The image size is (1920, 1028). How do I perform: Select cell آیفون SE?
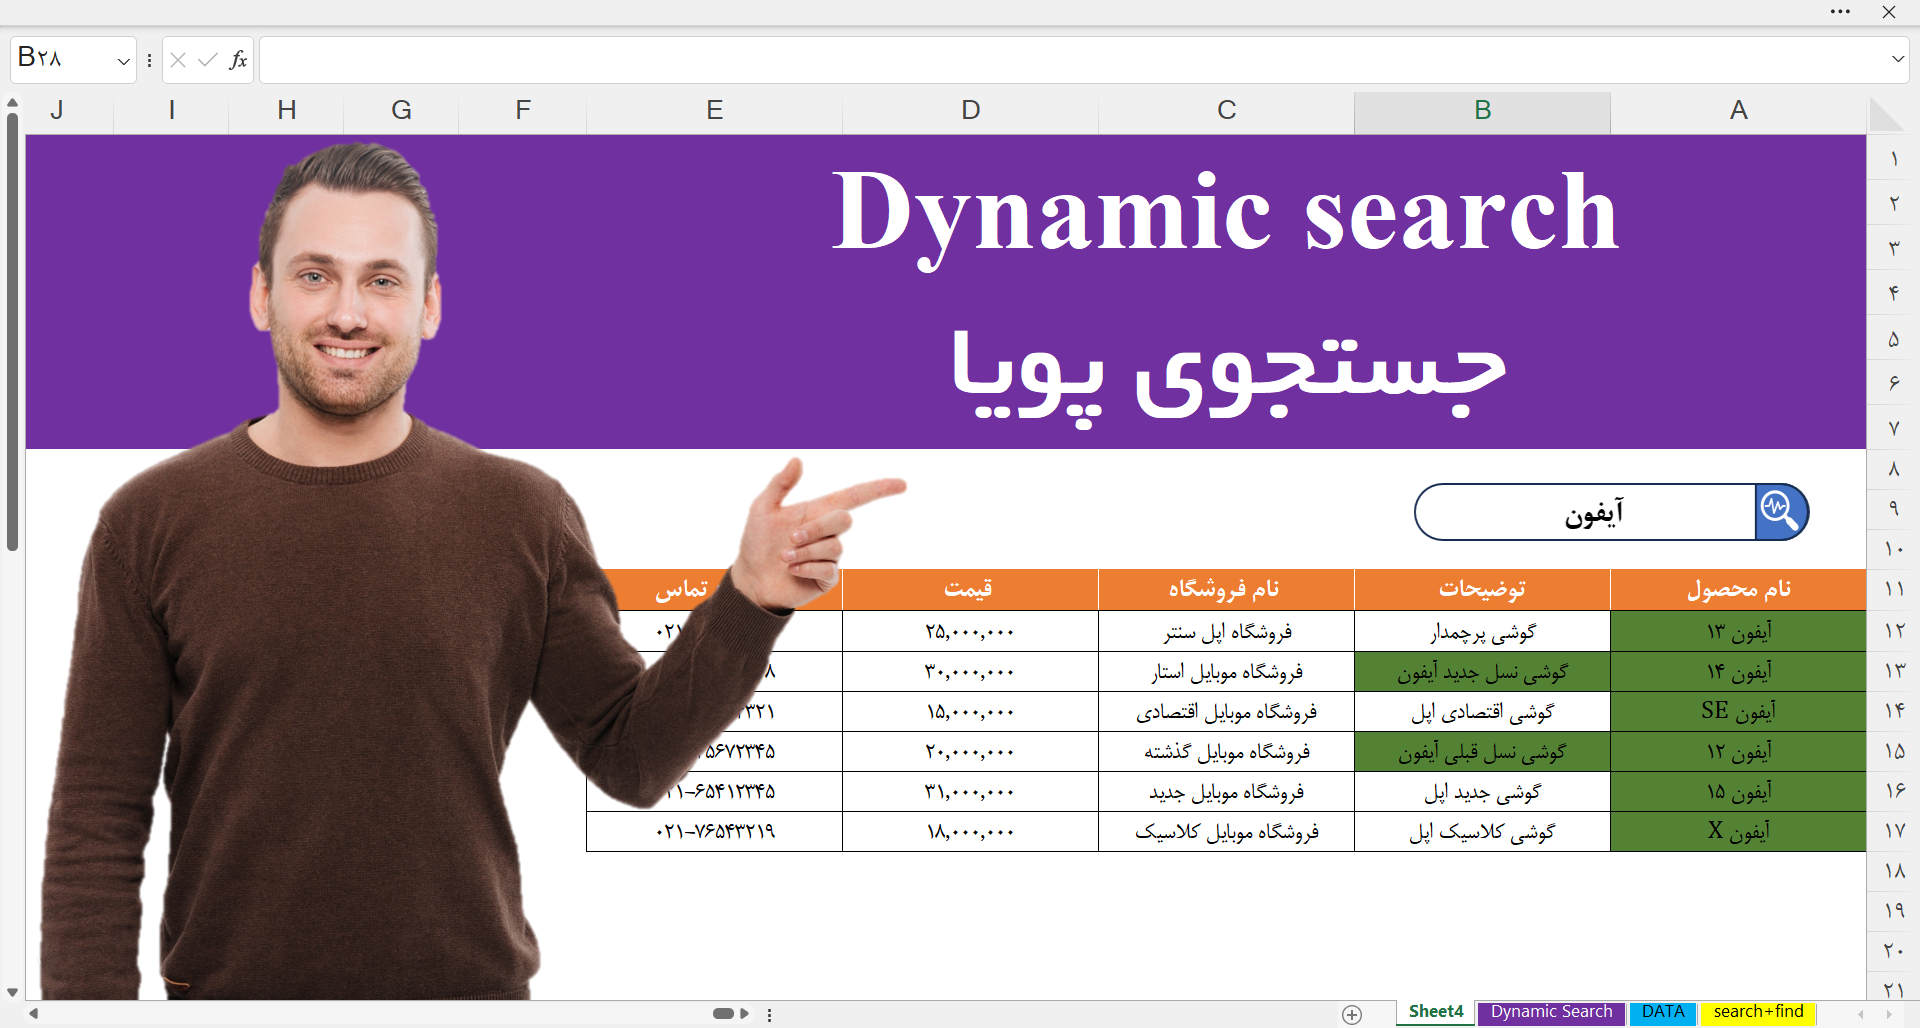pyautogui.click(x=1738, y=711)
